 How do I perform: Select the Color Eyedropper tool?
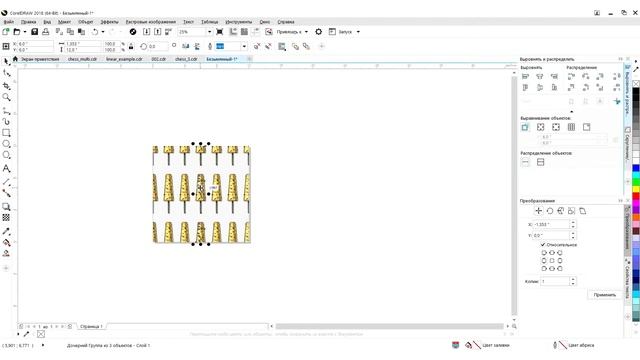[x=6, y=231]
